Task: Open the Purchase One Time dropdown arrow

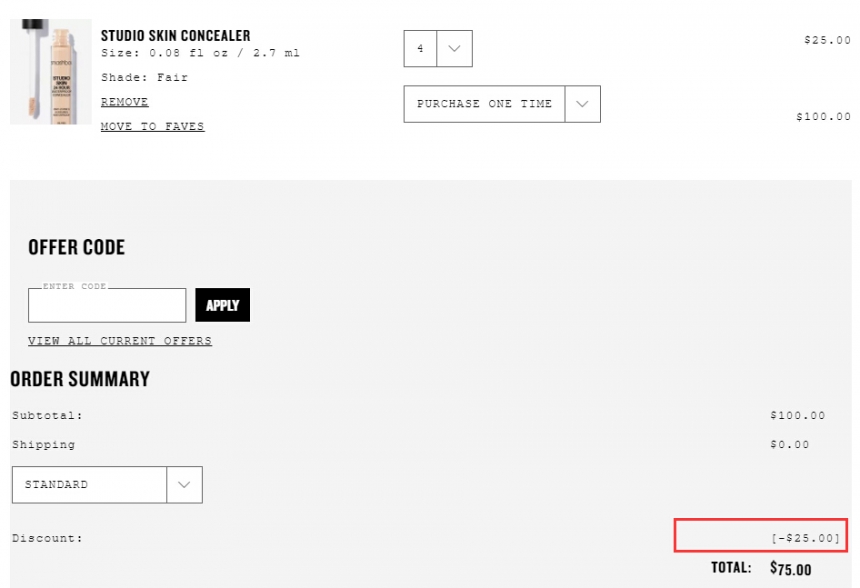Action: click(582, 104)
